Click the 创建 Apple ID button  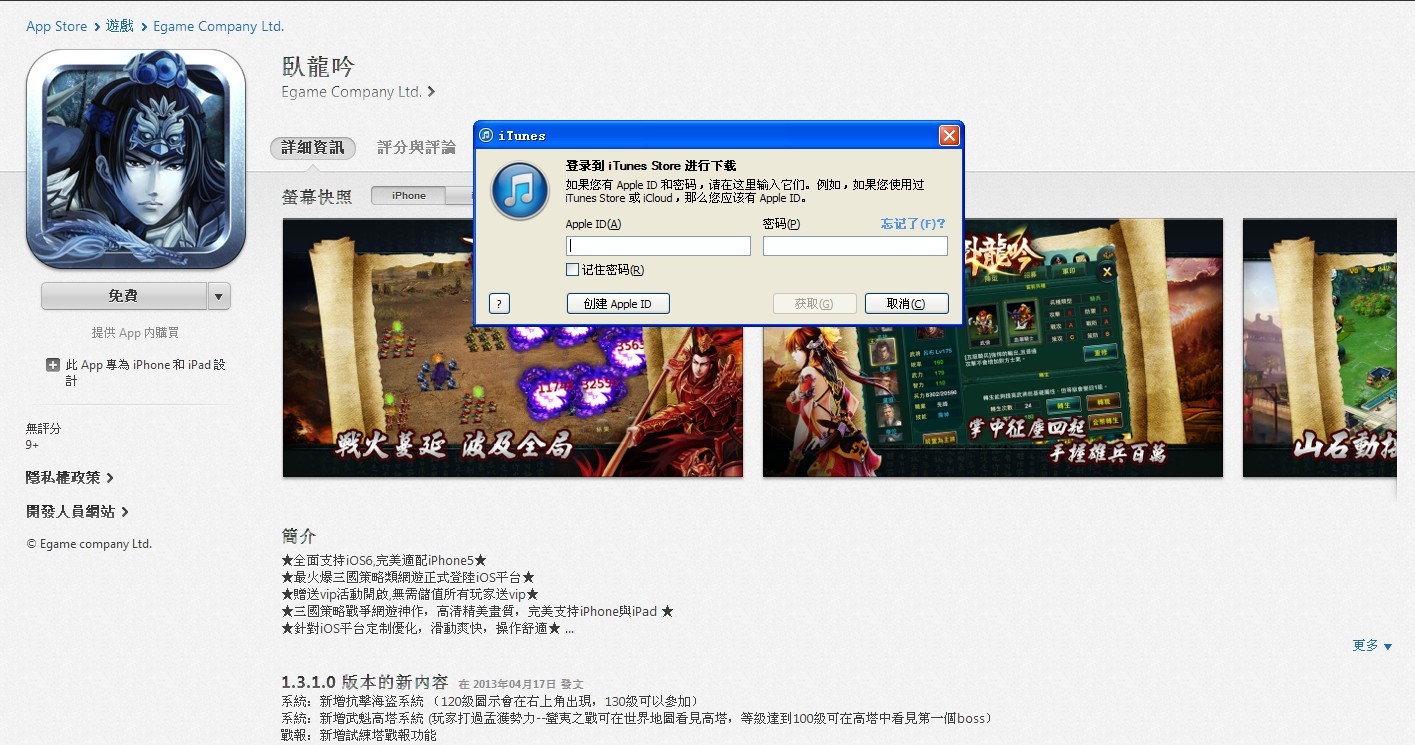pos(618,304)
